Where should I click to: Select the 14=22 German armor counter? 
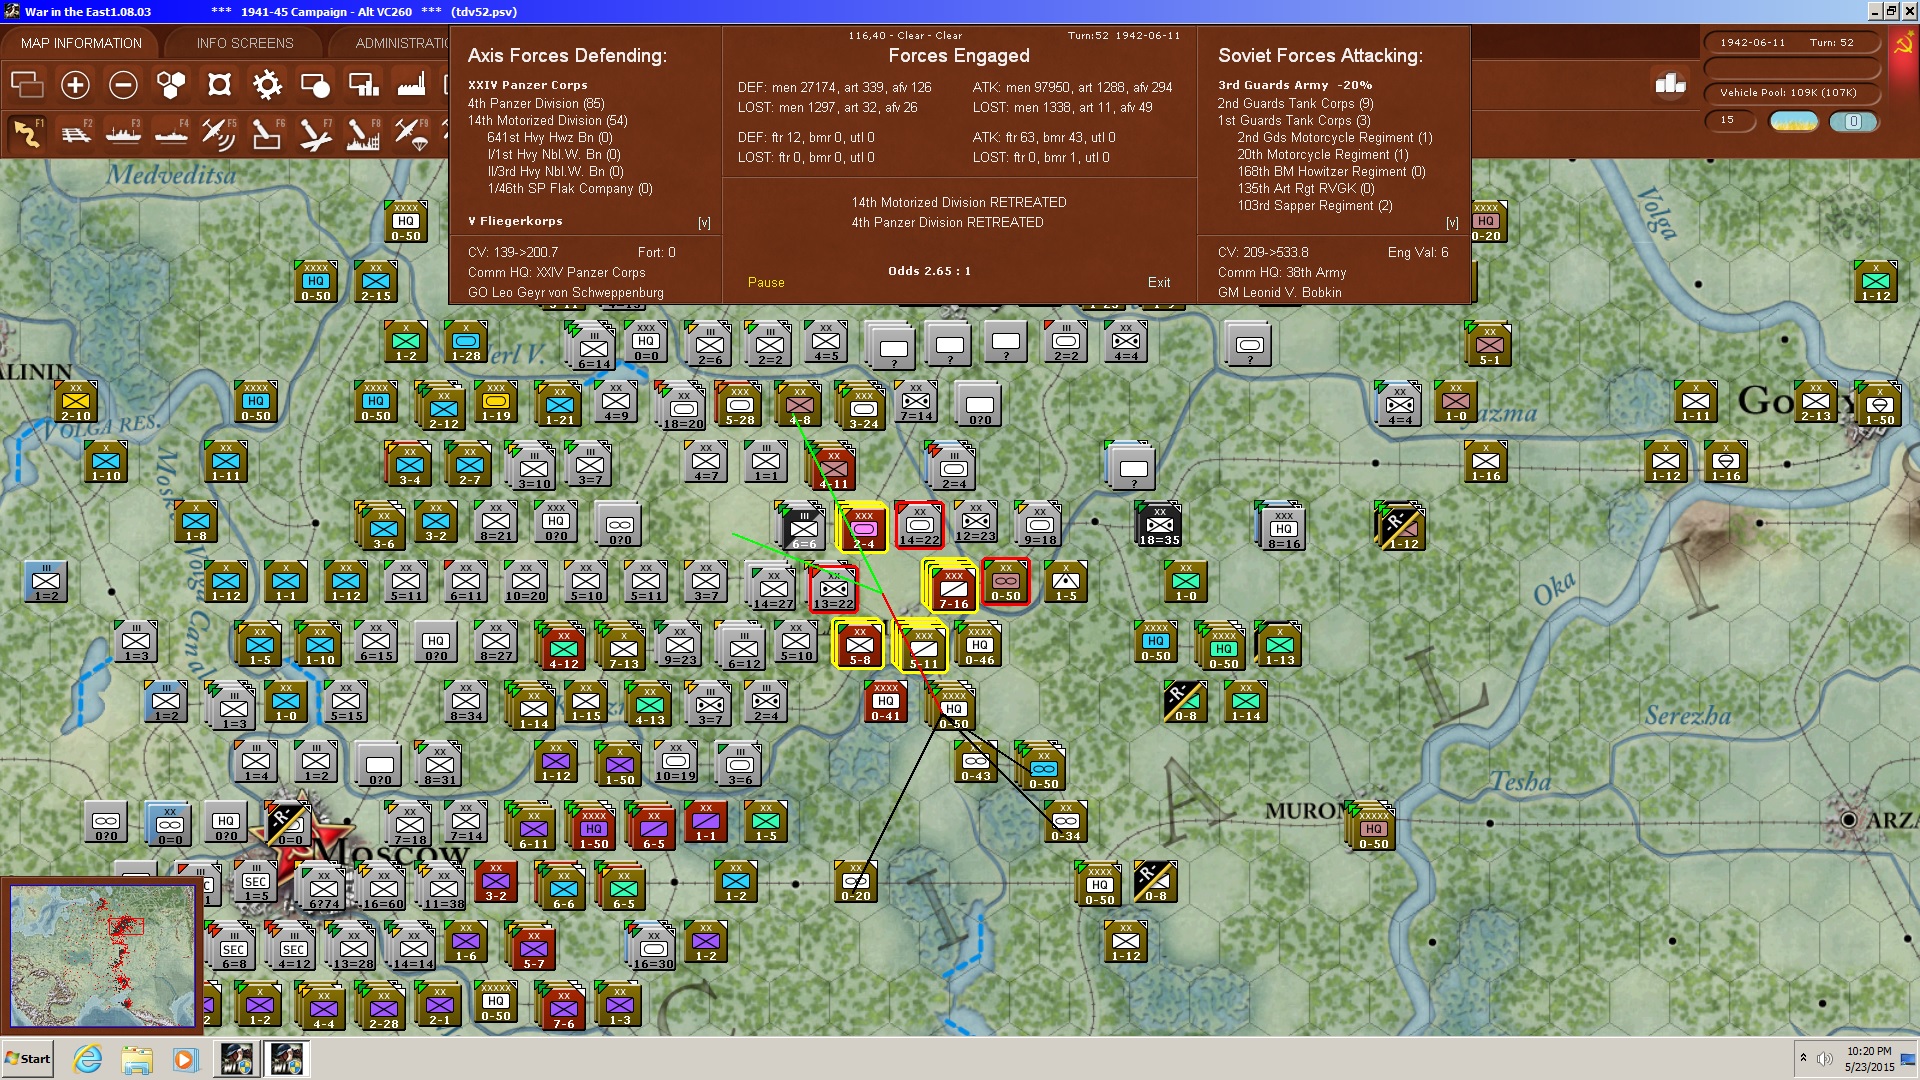[920, 525]
